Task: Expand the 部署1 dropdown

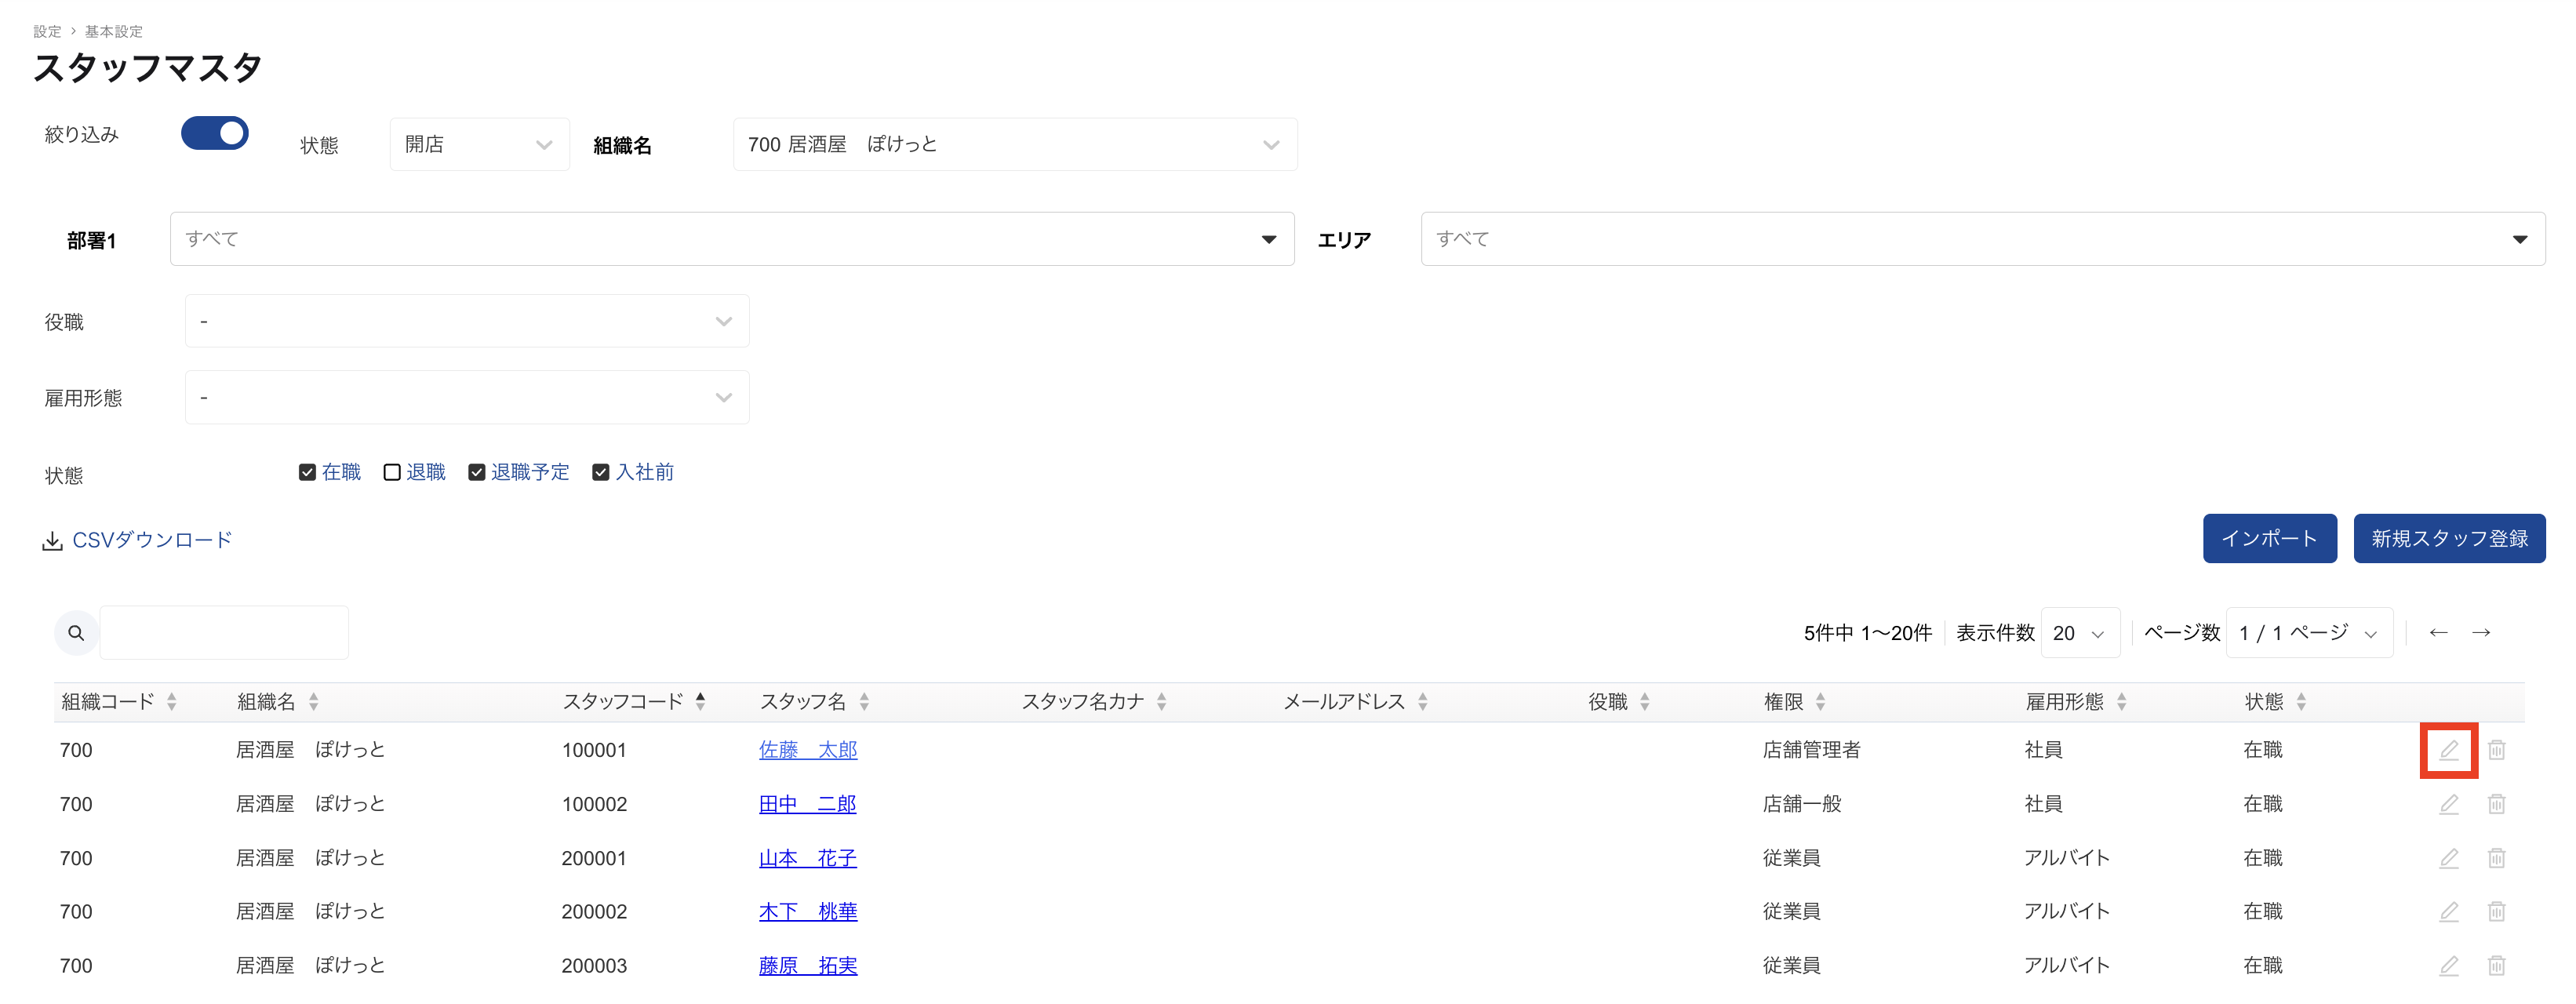Action: point(732,239)
